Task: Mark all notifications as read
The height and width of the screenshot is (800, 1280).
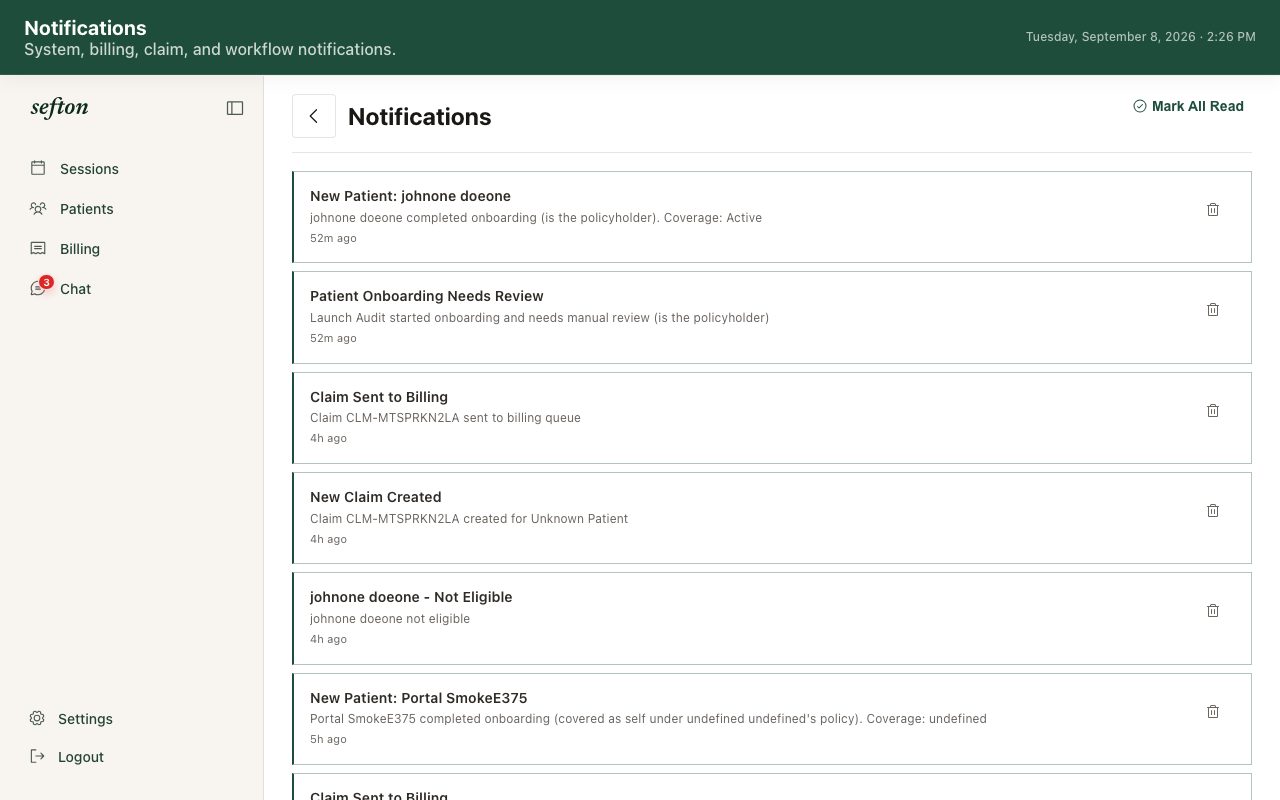Action: click(1188, 106)
